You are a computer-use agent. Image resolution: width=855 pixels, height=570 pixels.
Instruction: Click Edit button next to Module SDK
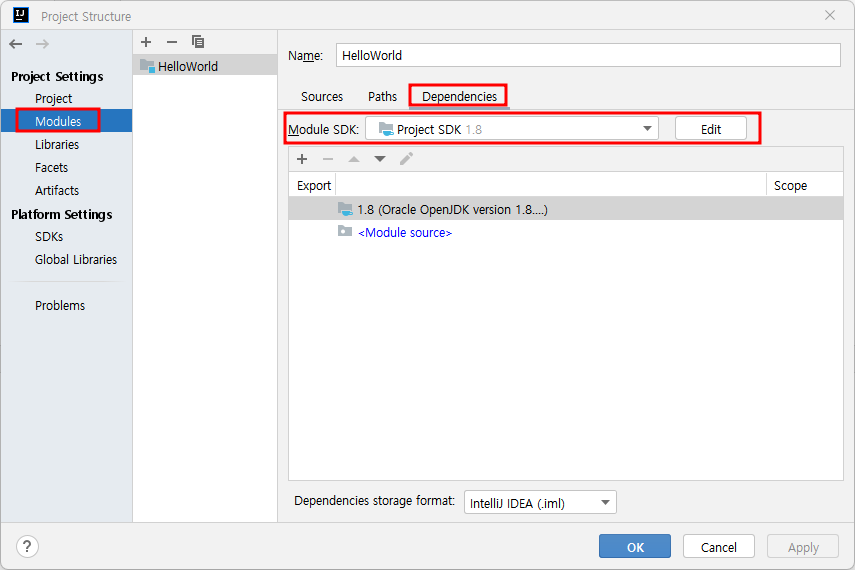[711, 129]
